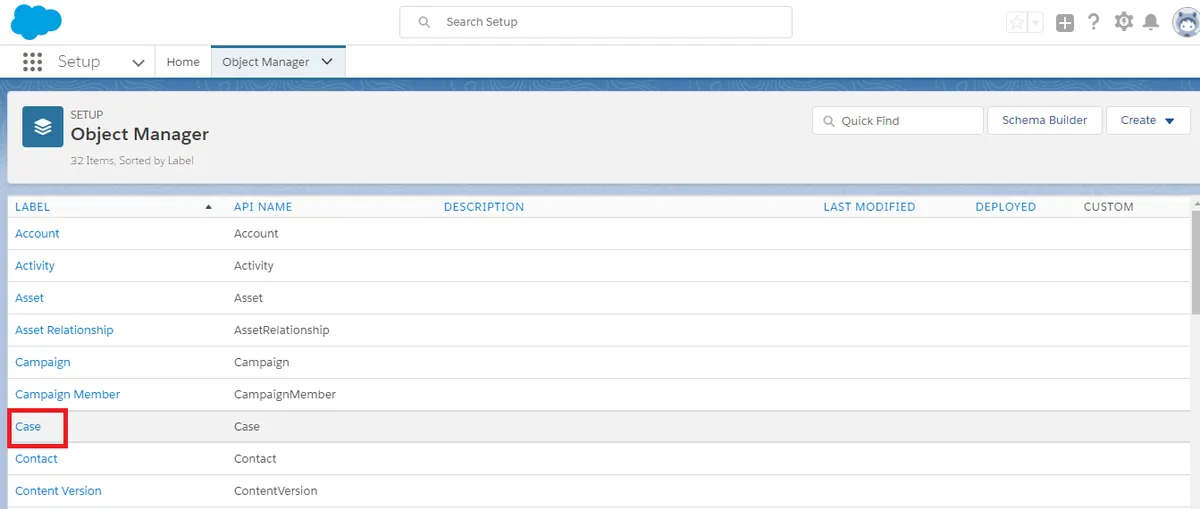The image size is (1200, 509).
Task: Open the global actions plus icon
Action: click(1065, 23)
